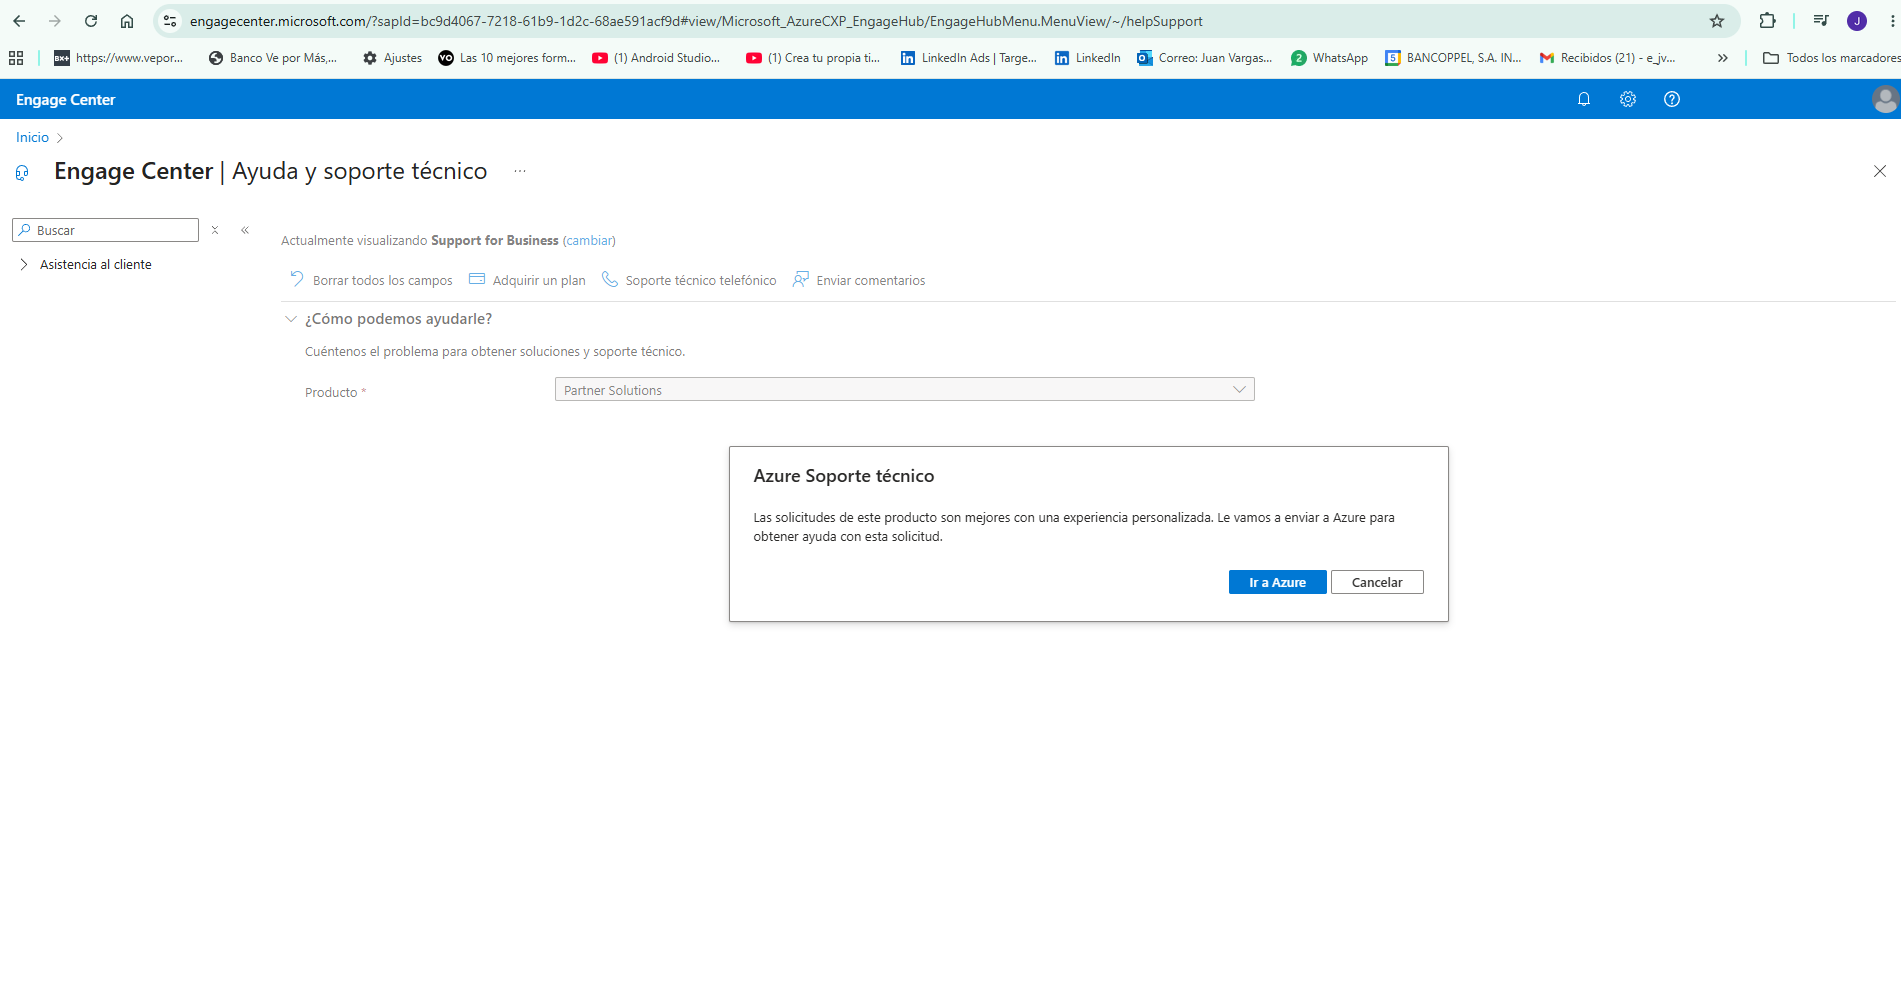Open the vepor bookmark
1901x987 pixels.
[119, 58]
